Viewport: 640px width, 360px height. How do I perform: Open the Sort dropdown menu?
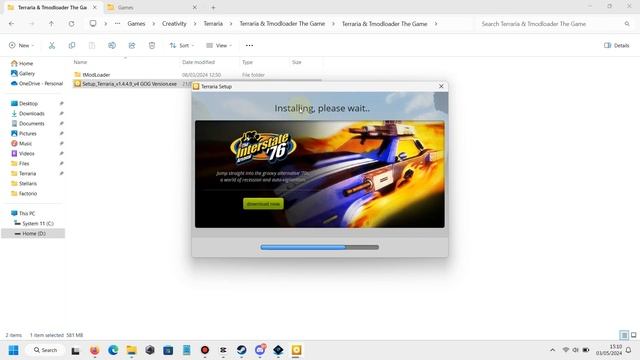182,45
